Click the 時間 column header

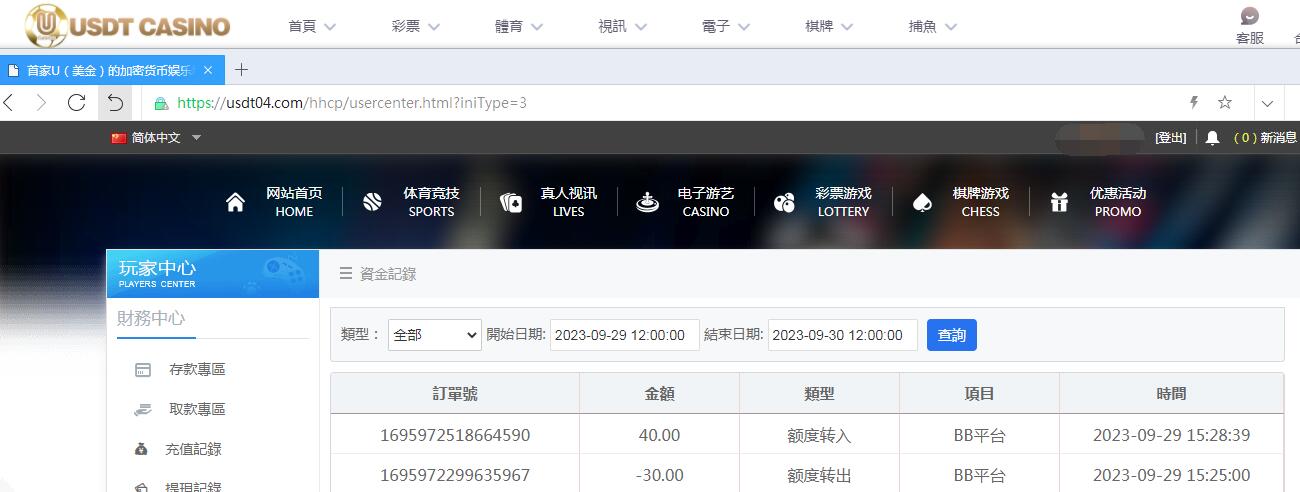pyautogui.click(x=1171, y=394)
